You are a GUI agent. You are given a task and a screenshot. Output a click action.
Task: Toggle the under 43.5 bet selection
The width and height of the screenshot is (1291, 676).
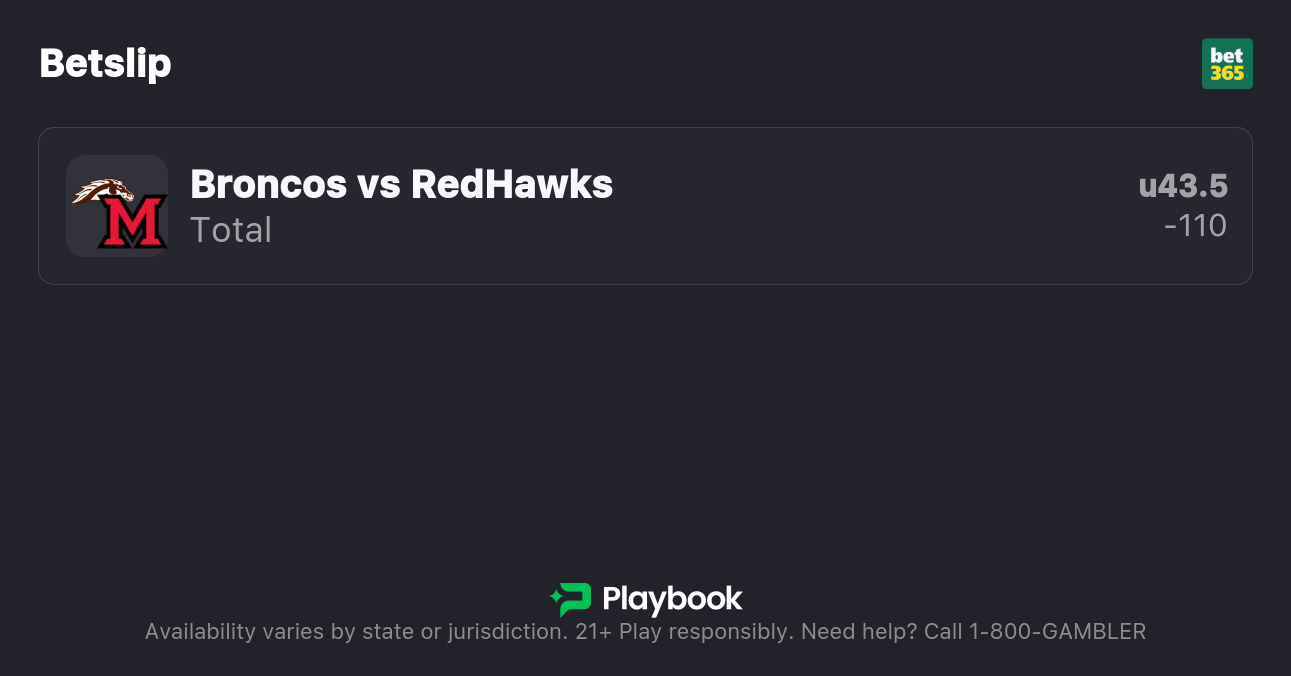coord(1183,186)
